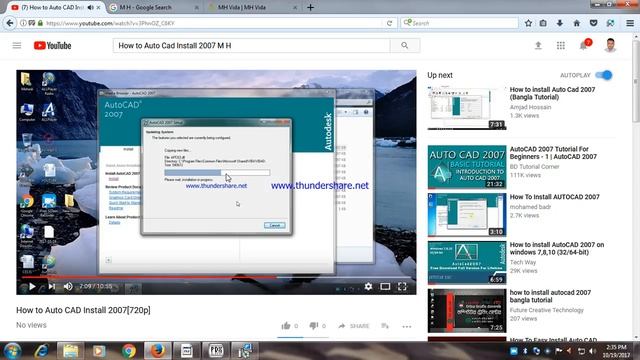
Task: Click the YouTube search magnifier button
Action: click(404, 45)
